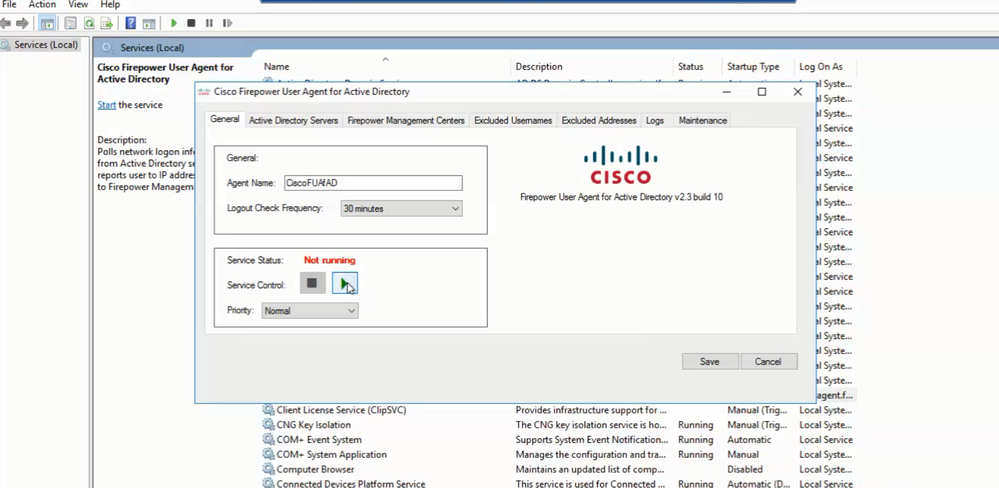Open the View menu
Screen dimensions: 999x488
(x=78, y=4)
